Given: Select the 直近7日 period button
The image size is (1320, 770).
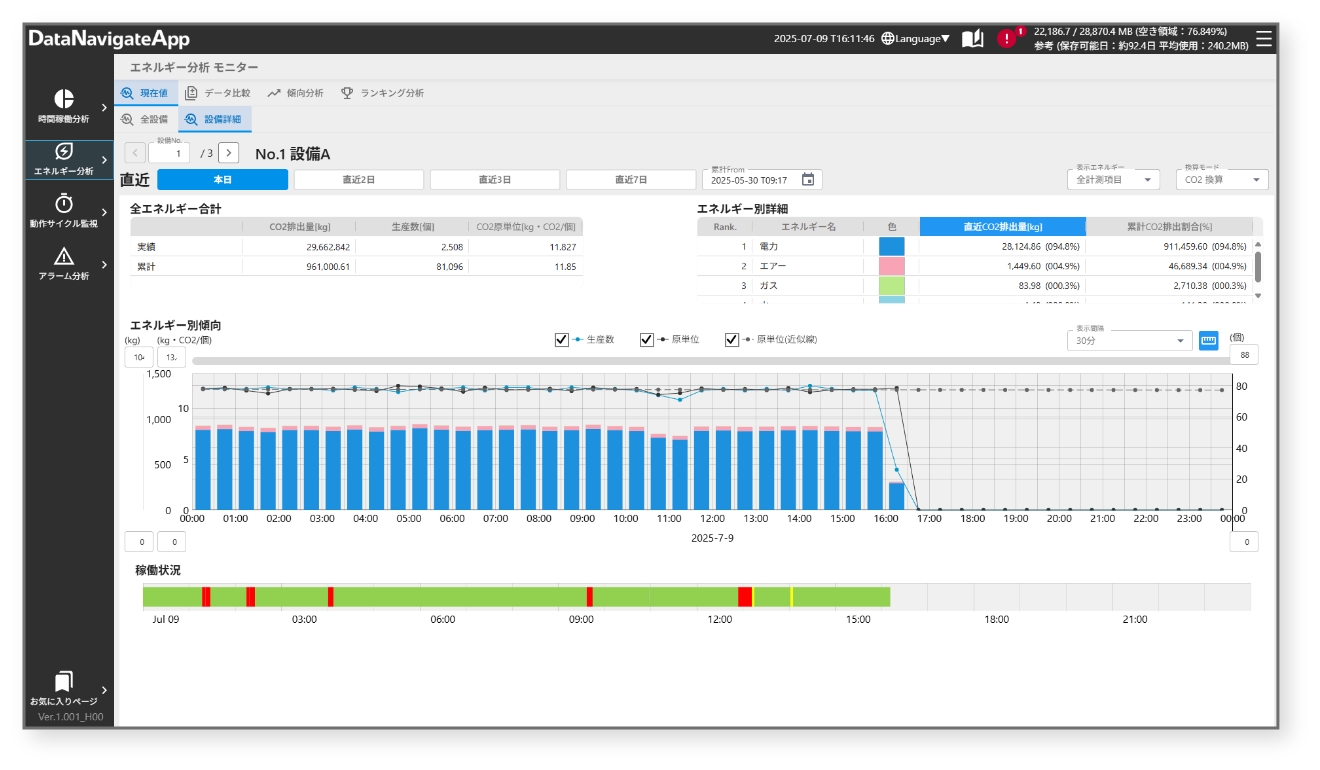Looking at the screenshot, I should [x=630, y=180].
